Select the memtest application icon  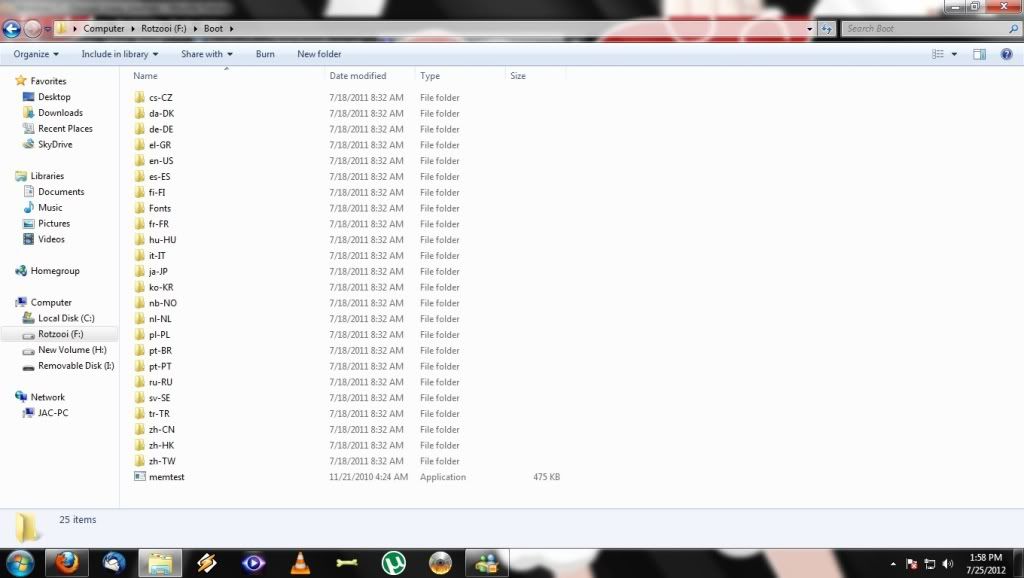pos(139,477)
